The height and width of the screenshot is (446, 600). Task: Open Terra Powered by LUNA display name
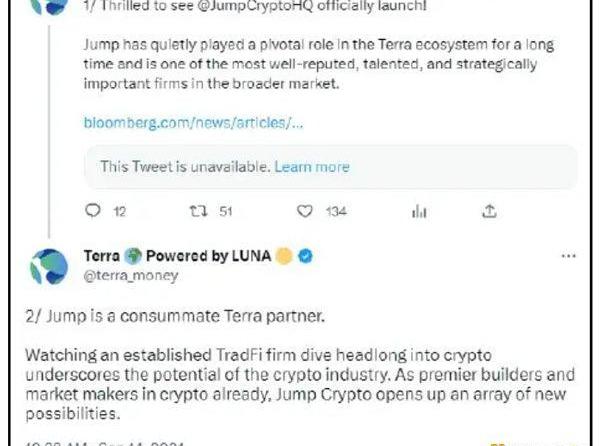pyautogui.click(x=176, y=256)
